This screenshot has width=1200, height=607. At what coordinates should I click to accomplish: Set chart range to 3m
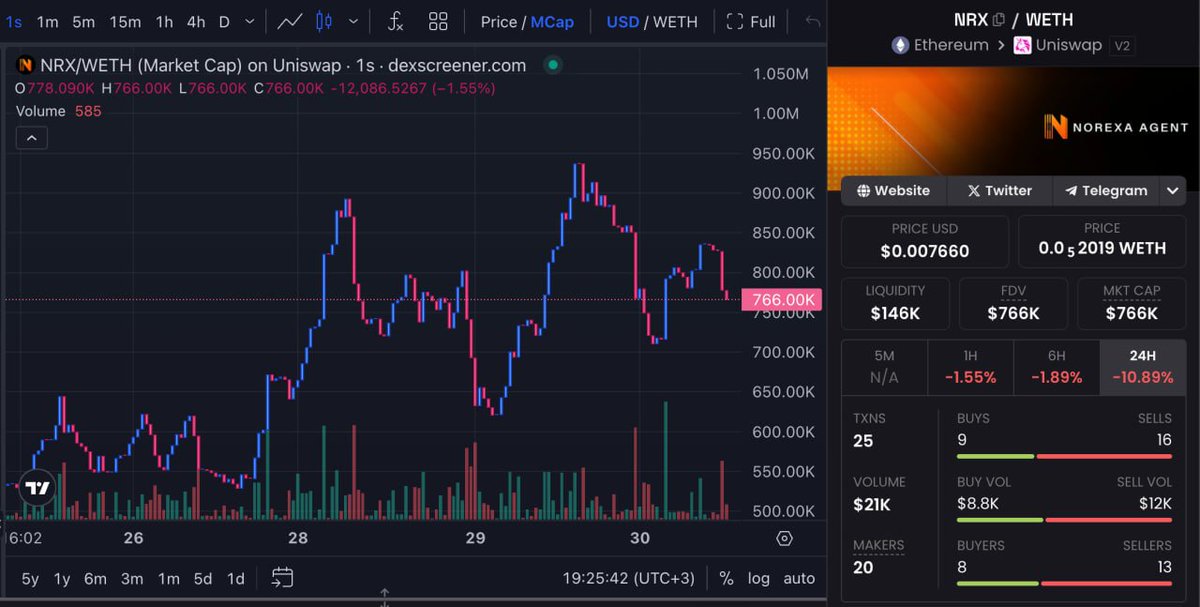click(132, 578)
